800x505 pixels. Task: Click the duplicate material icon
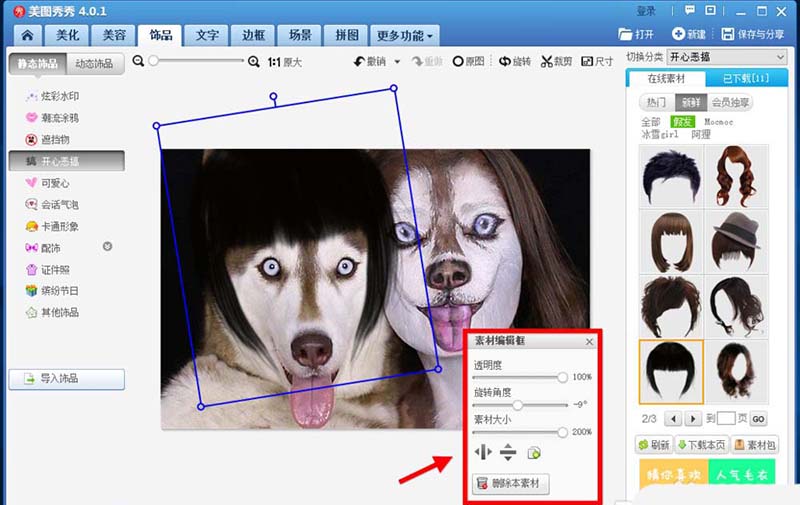point(534,453)
